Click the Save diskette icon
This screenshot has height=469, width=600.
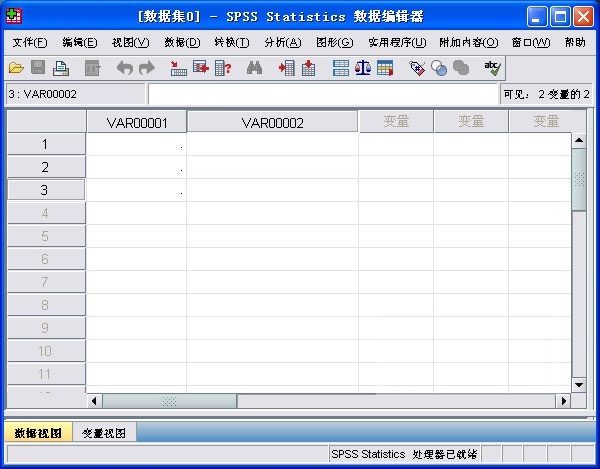[38, 68]
